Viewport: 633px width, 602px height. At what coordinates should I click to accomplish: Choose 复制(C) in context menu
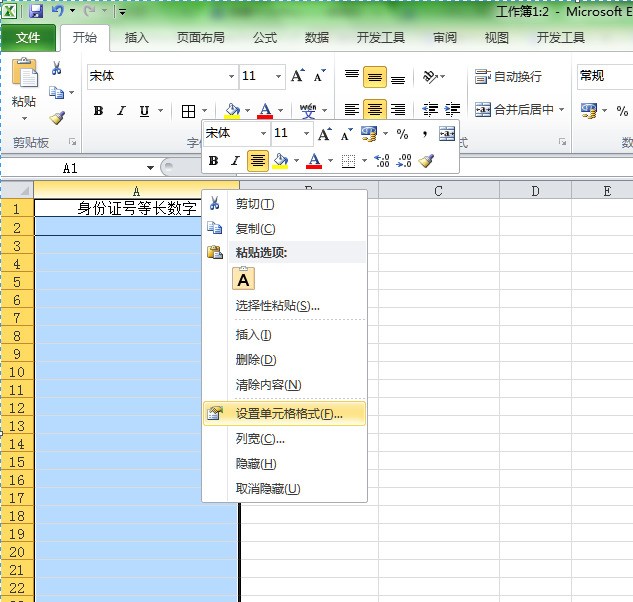click(285, 229)
